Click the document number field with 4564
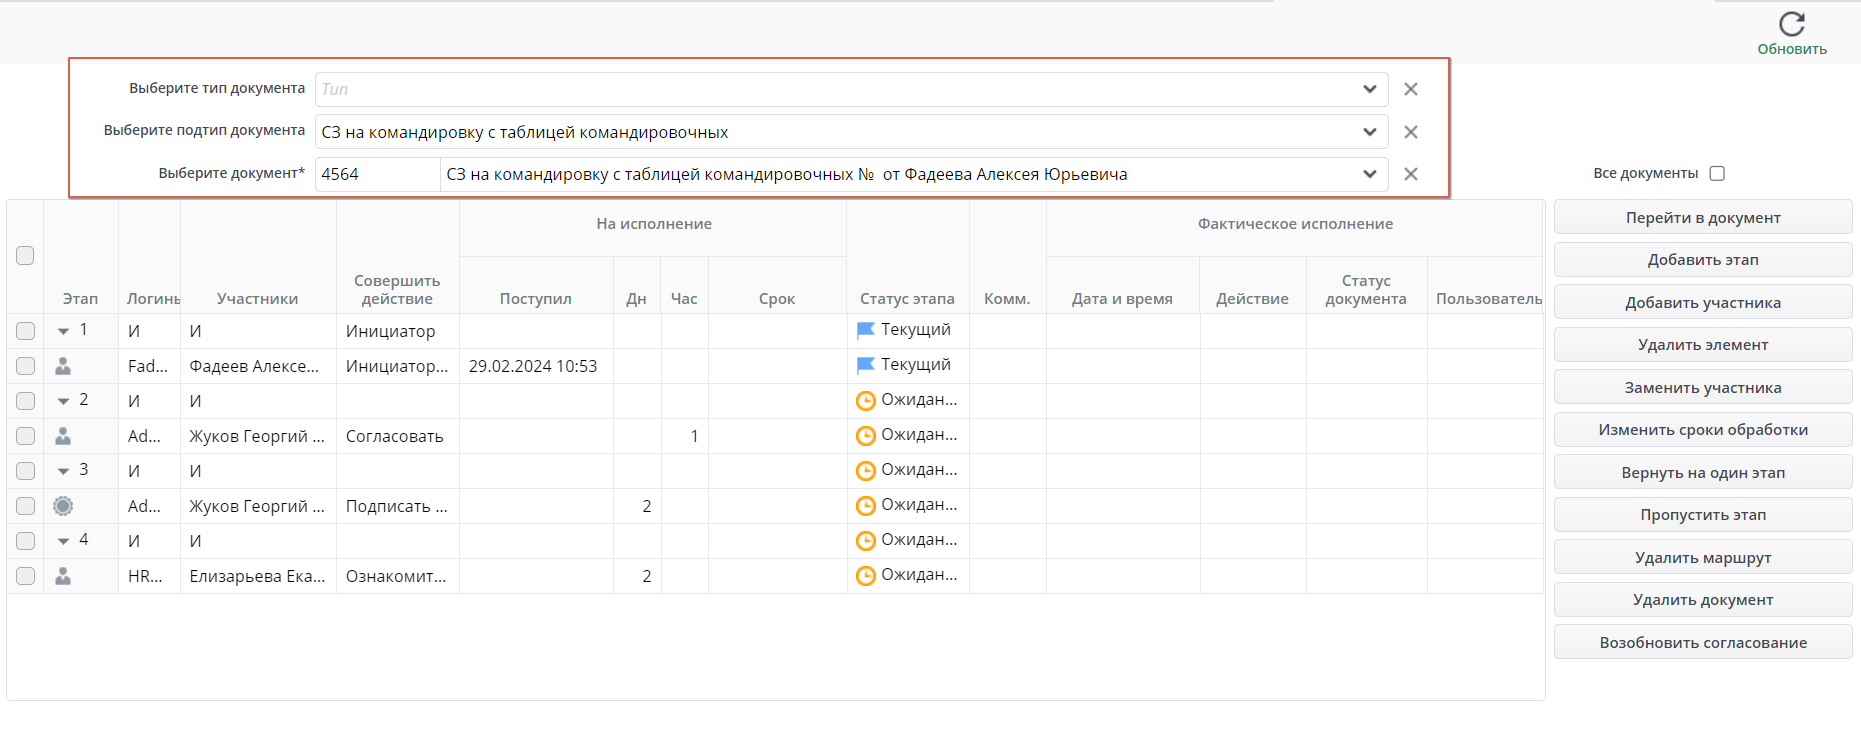This screenshot has height=740, width=1861. point(377,174)
